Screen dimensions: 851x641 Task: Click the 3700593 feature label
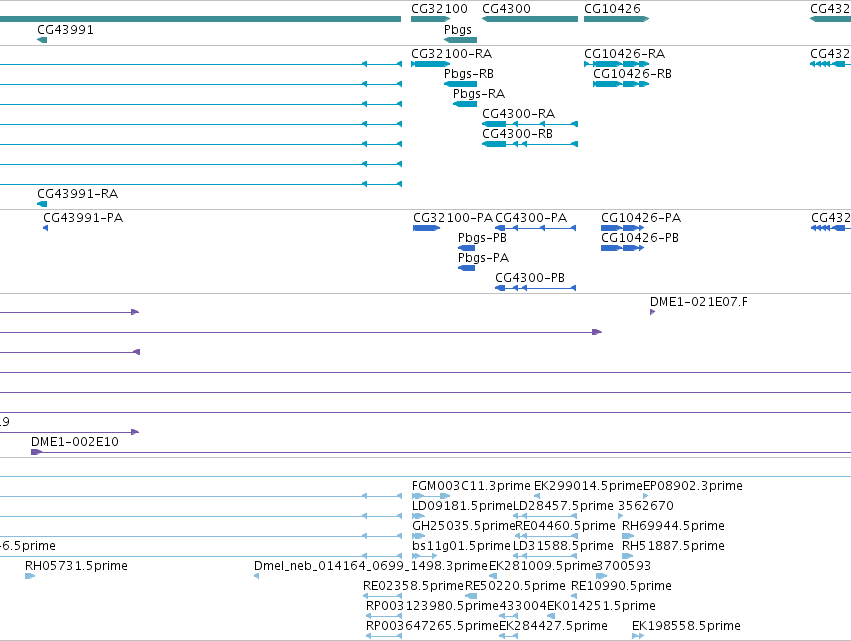click(623, 567)
